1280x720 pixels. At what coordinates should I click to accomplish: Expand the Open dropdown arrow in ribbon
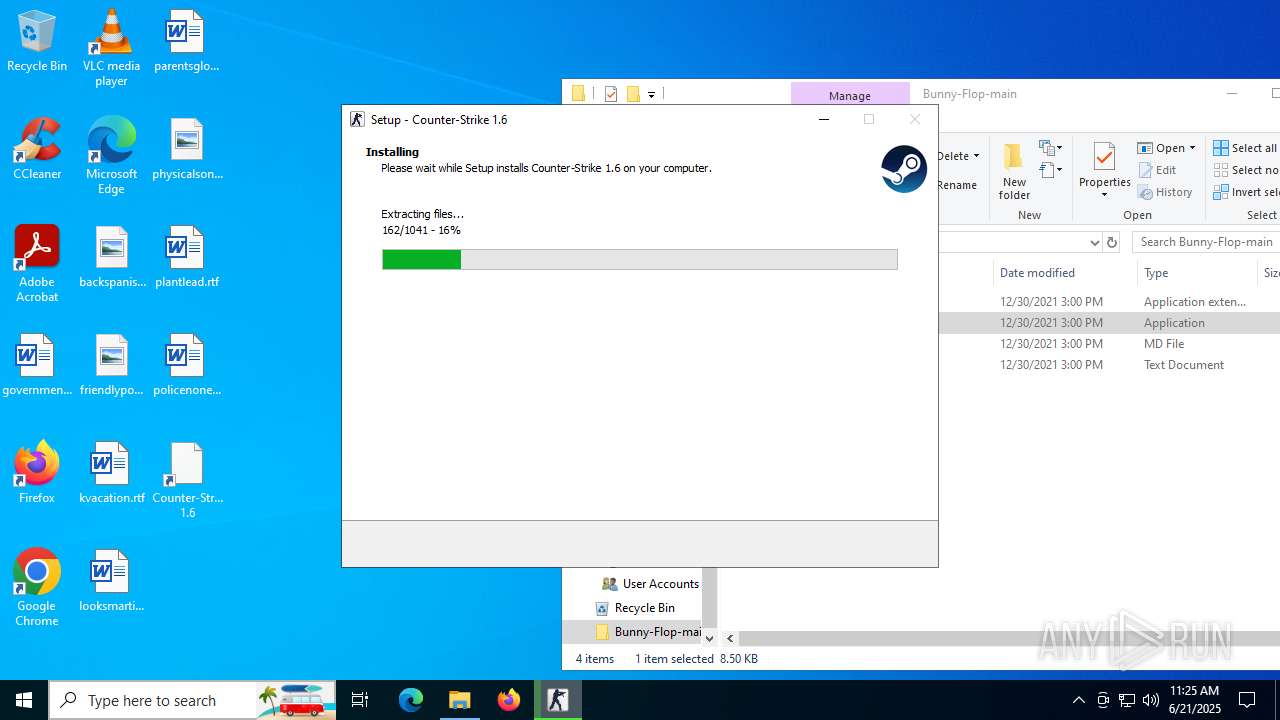pyautogui.click(x=1192, y=148)
